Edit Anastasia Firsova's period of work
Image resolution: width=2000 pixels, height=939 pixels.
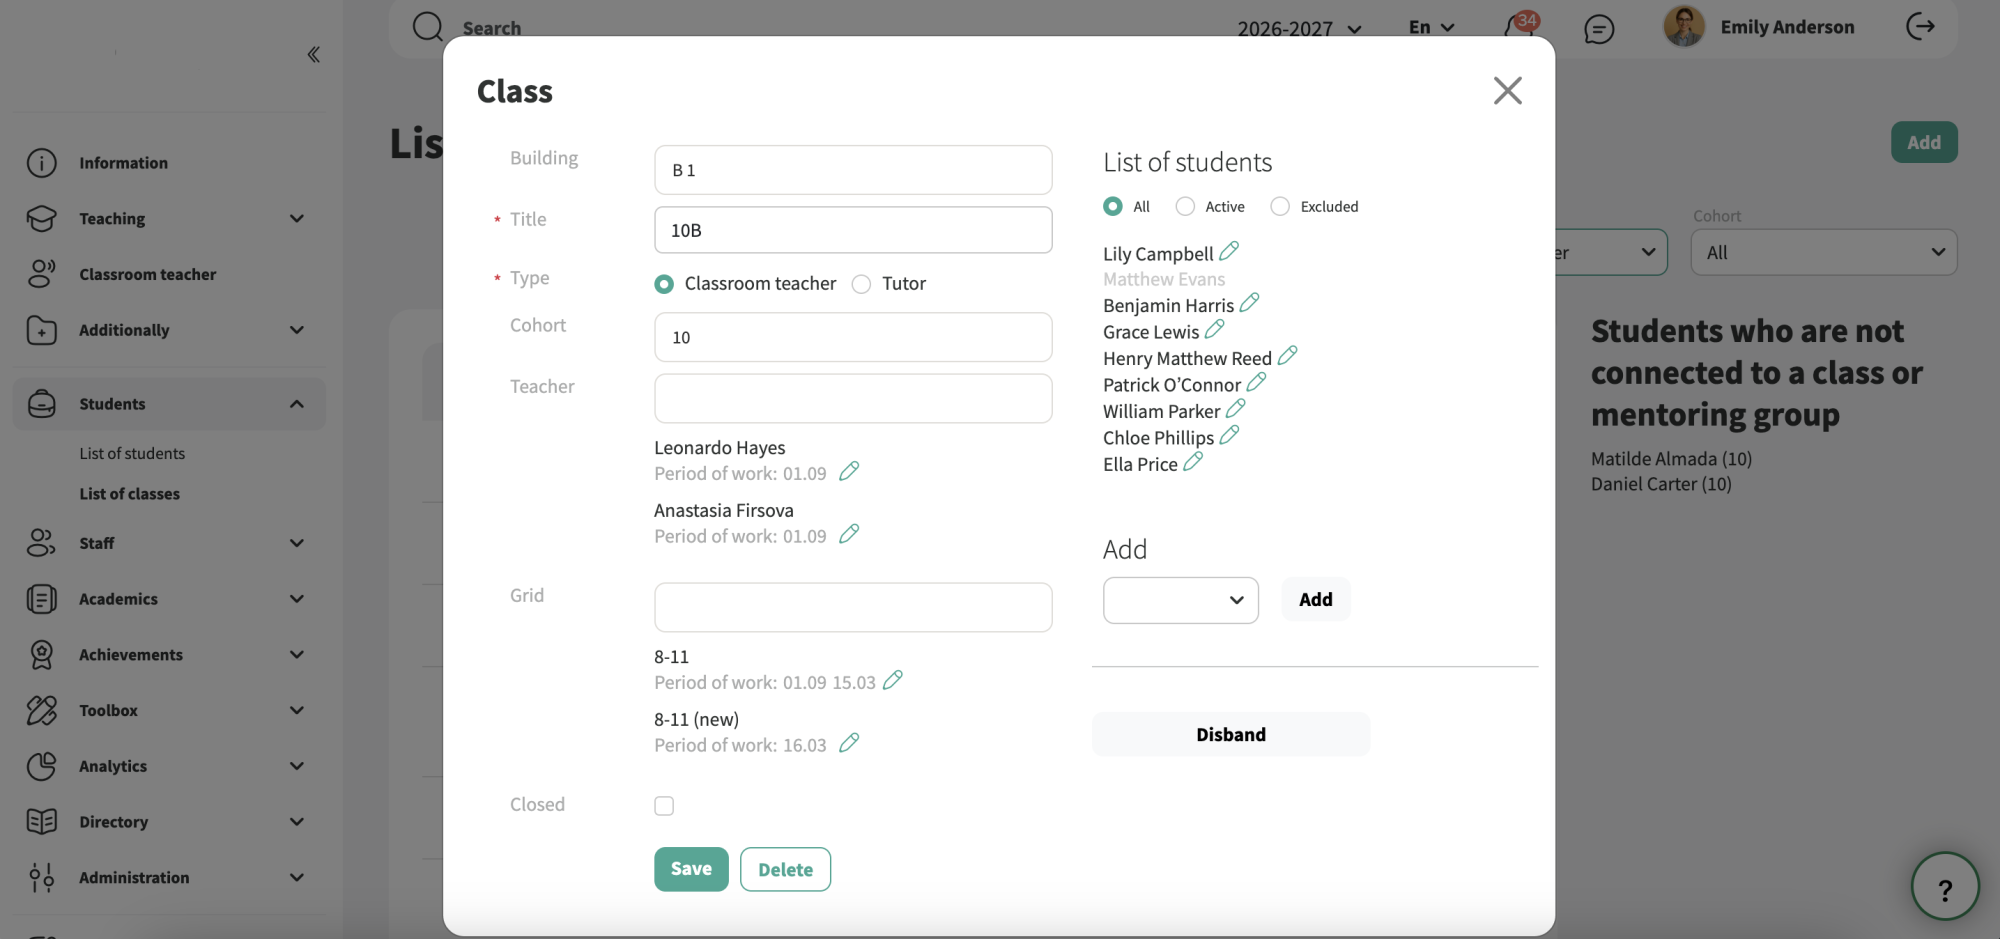coord(849,534)
